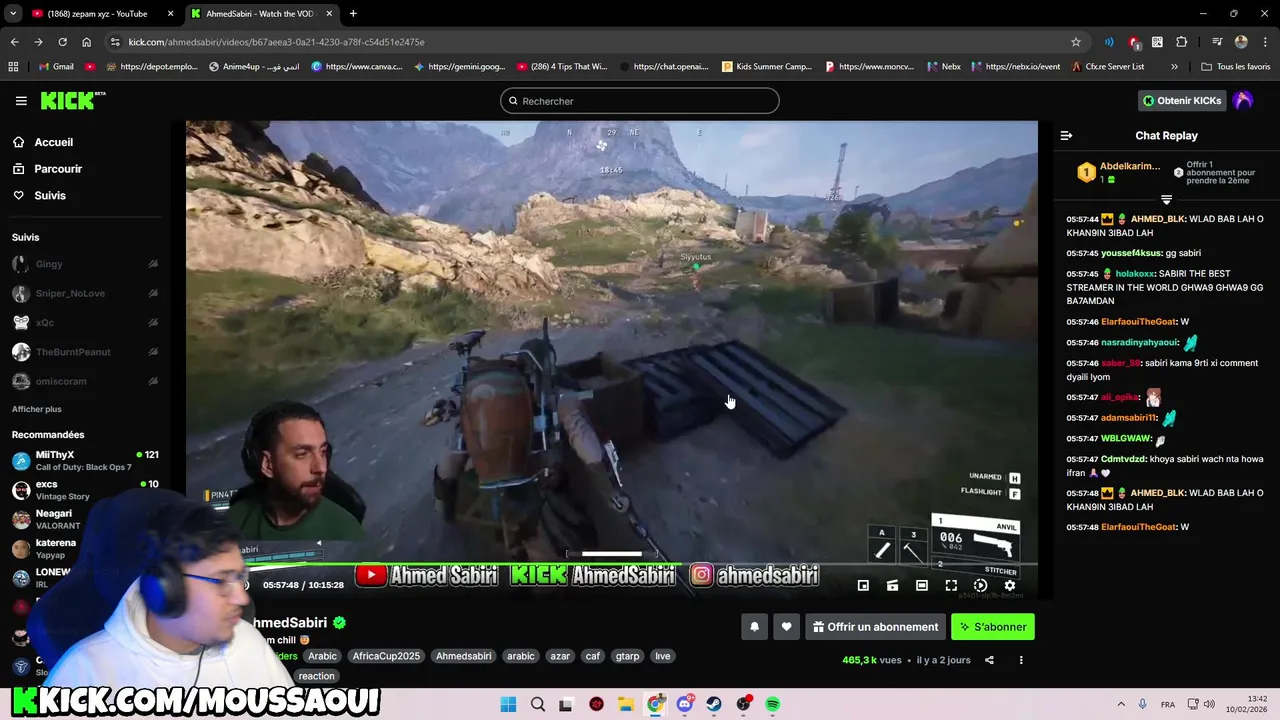Open Cfx.re Server List bookmark
The image size is (1280, 720).
pyautogui.click(x=1108, y=67)
